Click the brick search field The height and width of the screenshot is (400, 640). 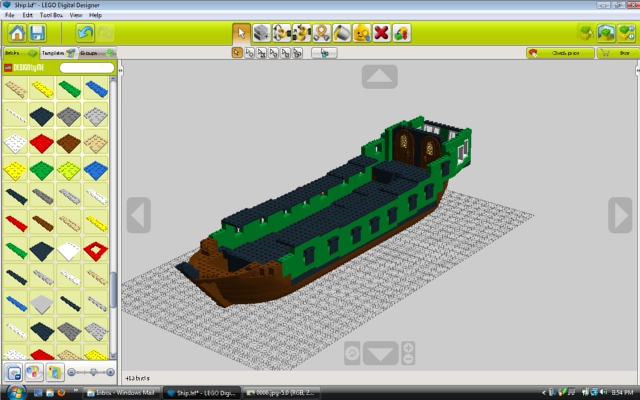coord(87,67)
